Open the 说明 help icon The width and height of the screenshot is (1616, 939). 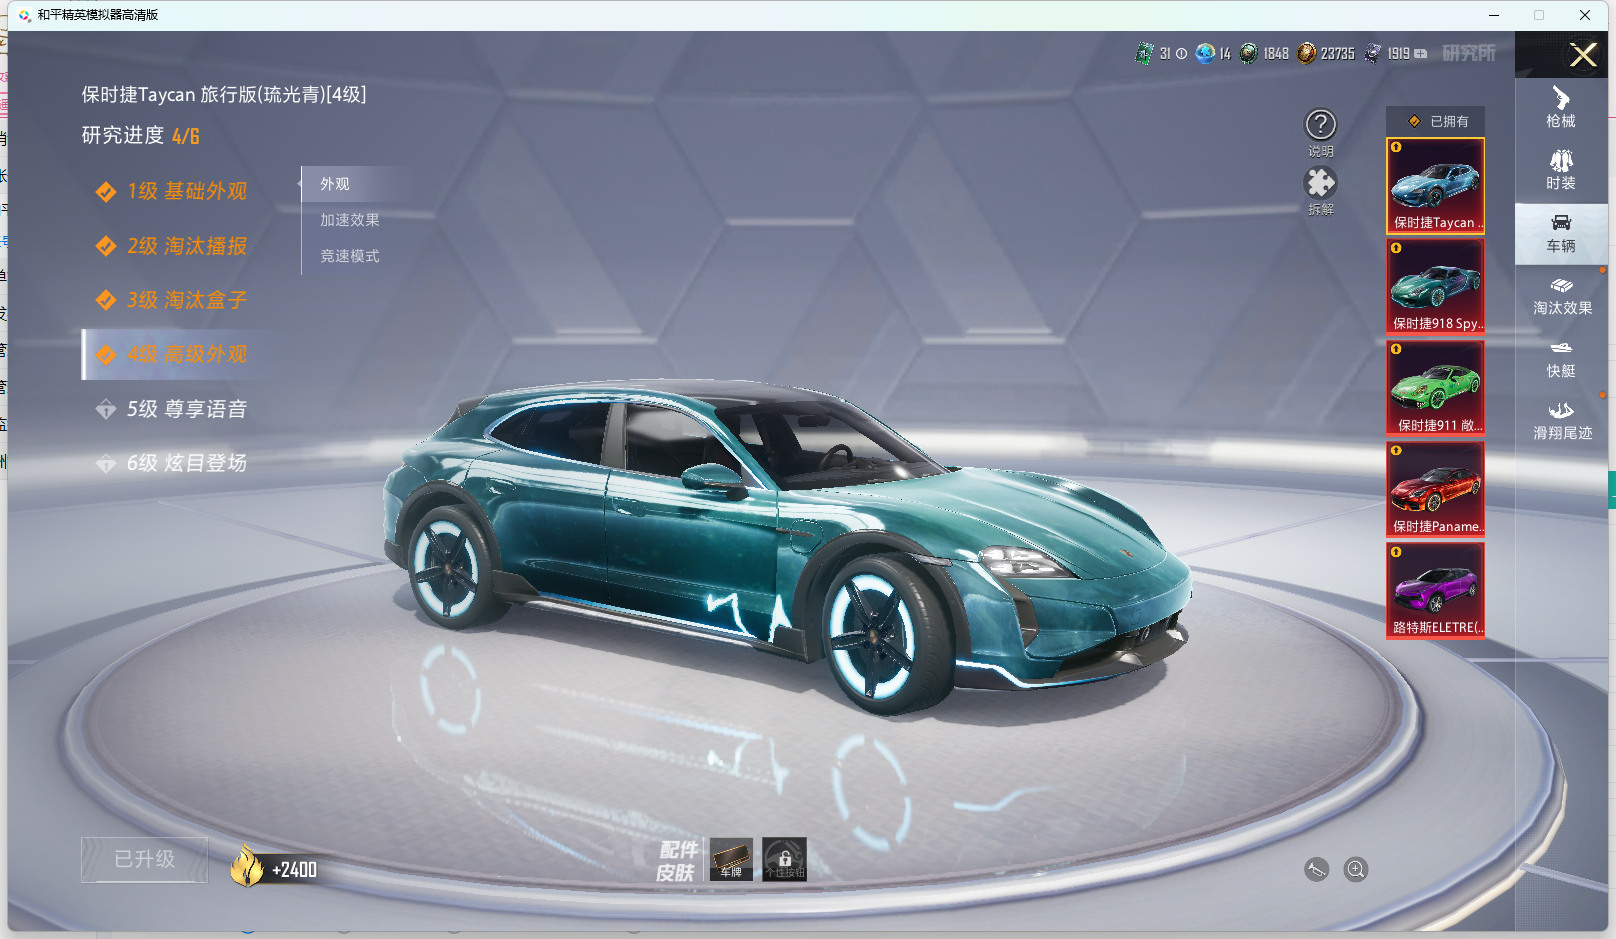pyautogui.click(x=1320, y=125)
